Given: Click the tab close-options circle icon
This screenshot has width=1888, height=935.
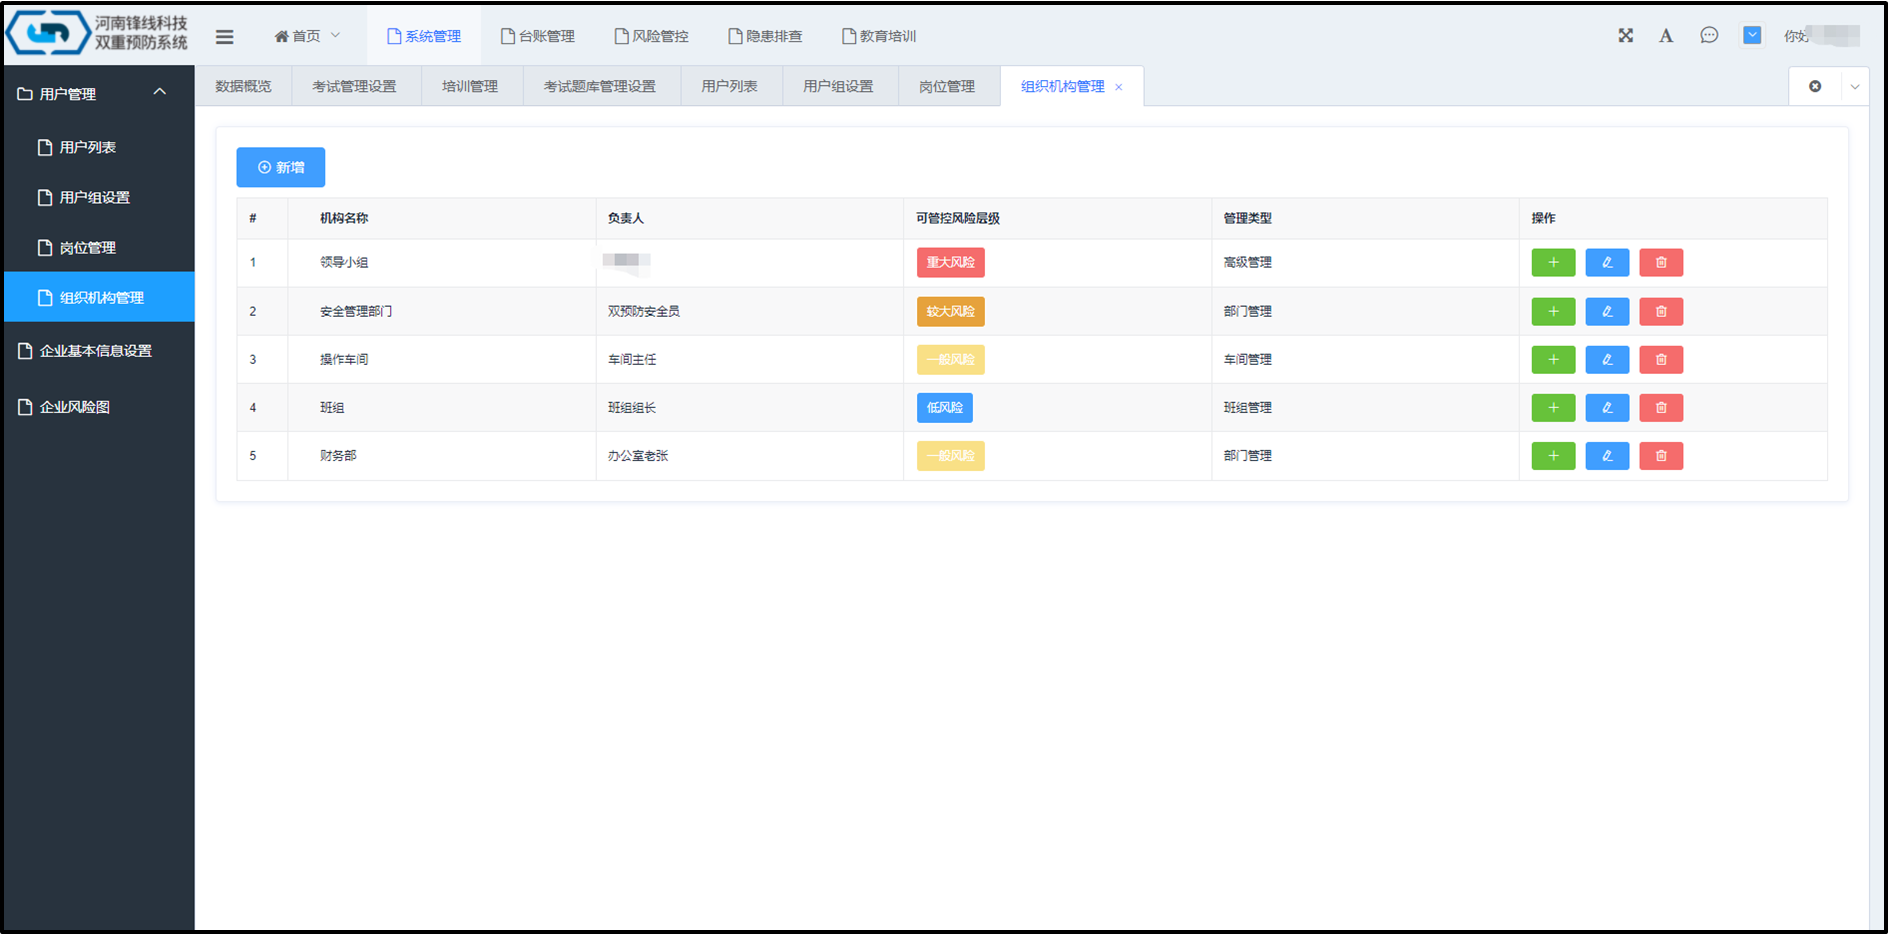Looking at the screenshot, I should 1814,87.
